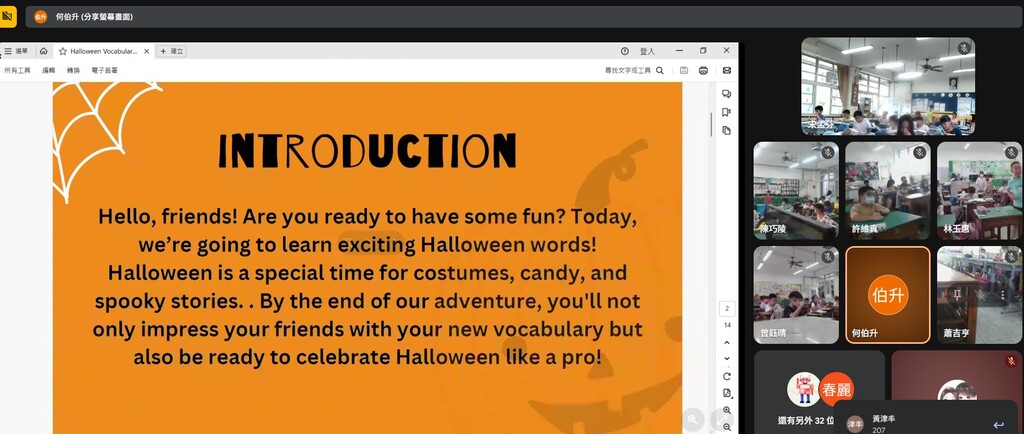Image resolution: width=1024 pixels, height=434 pixels.
Task: Click the zoom in magnifier icon
Action: (727, 410)
